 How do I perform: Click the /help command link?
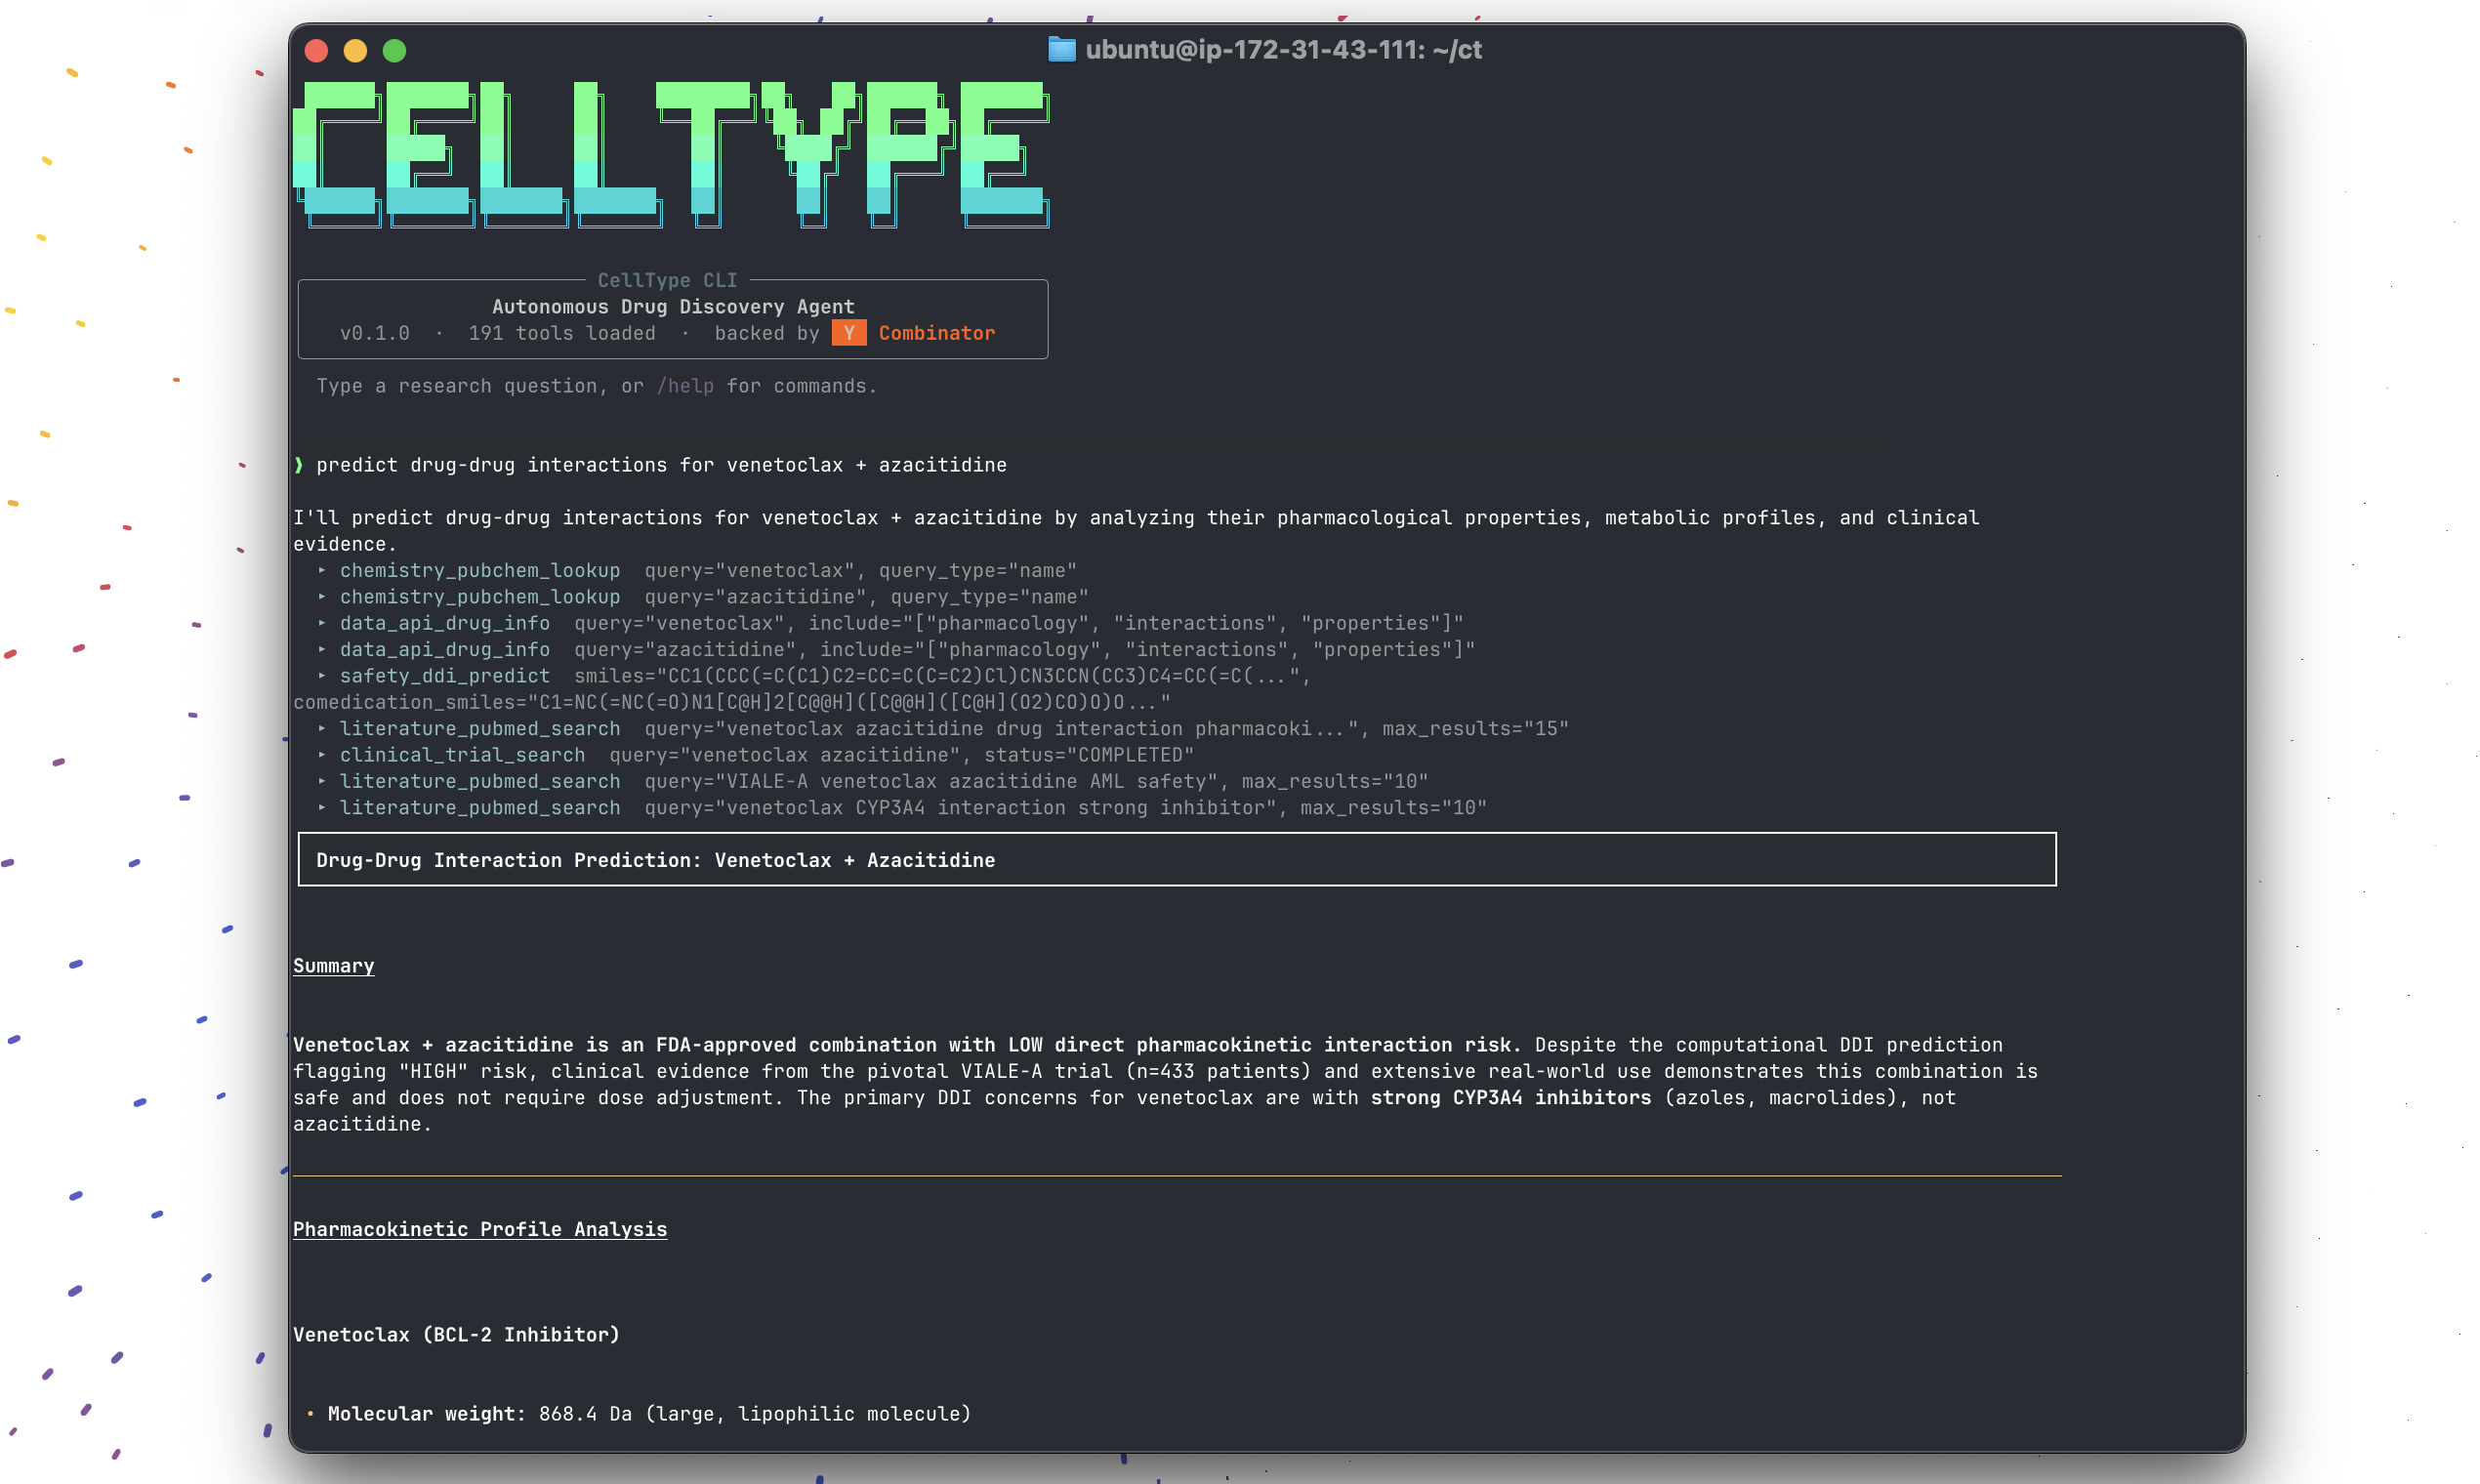tap(685, 386)
